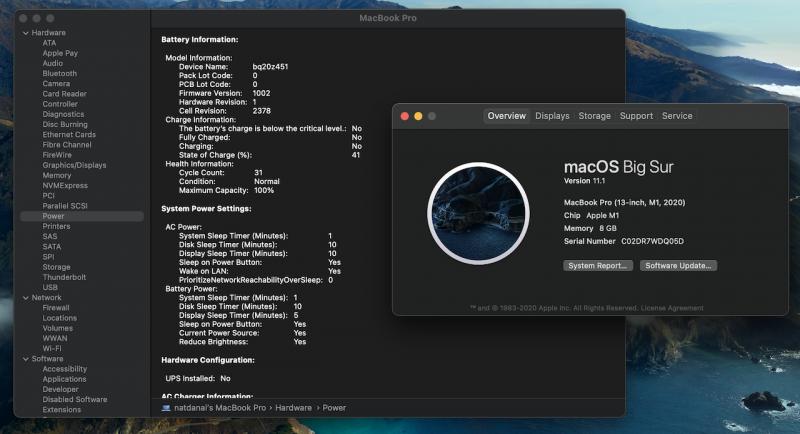
Task: Select Thunderbolt entry
Action: click(64, 277)
